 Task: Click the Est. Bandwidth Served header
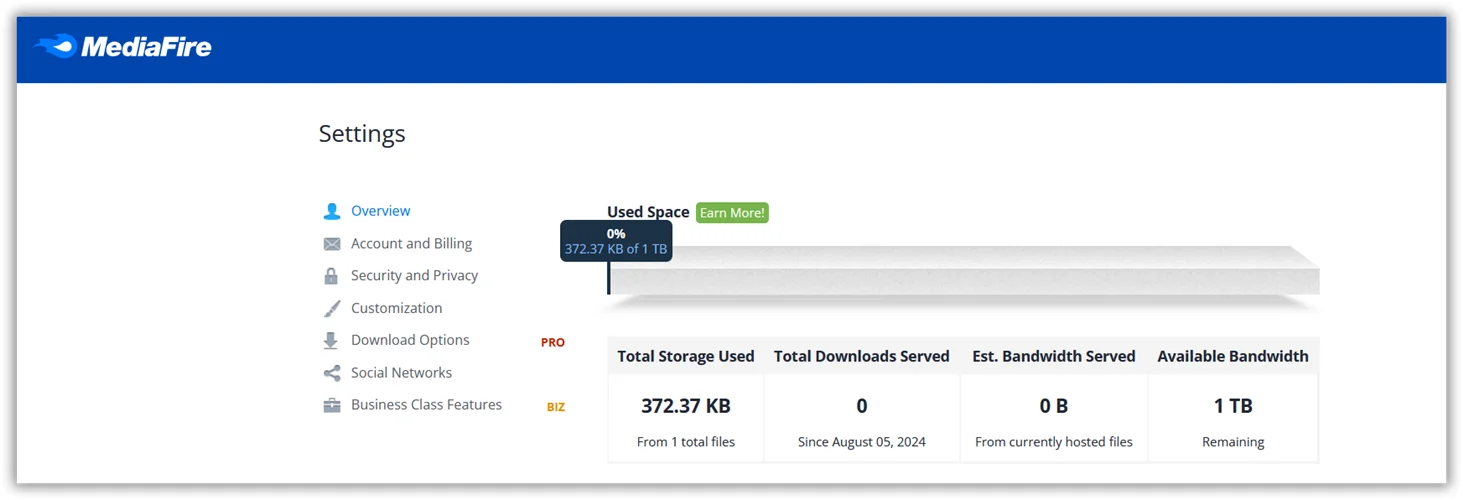1054,356
